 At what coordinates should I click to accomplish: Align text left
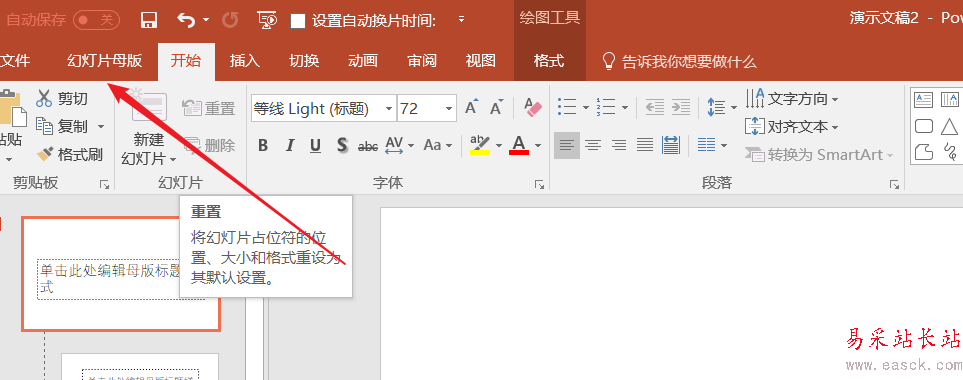567,145
